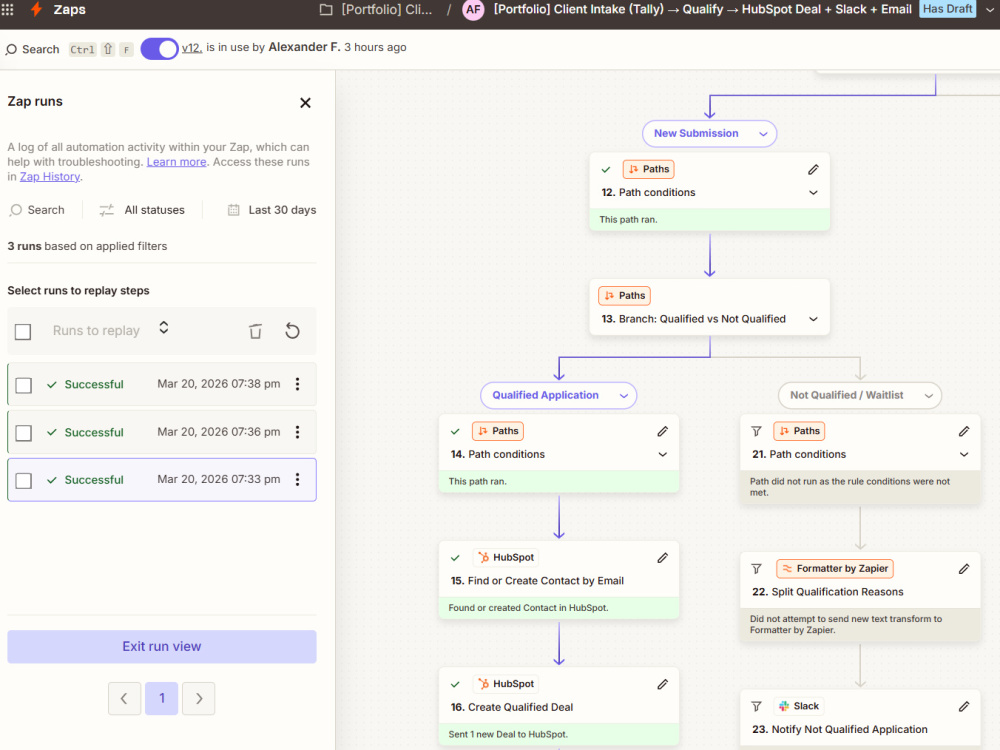Screen dimensions: 1000x750
Task: Edit step 22 Split Qualification Reasons
Action: [x=964, y=569]
